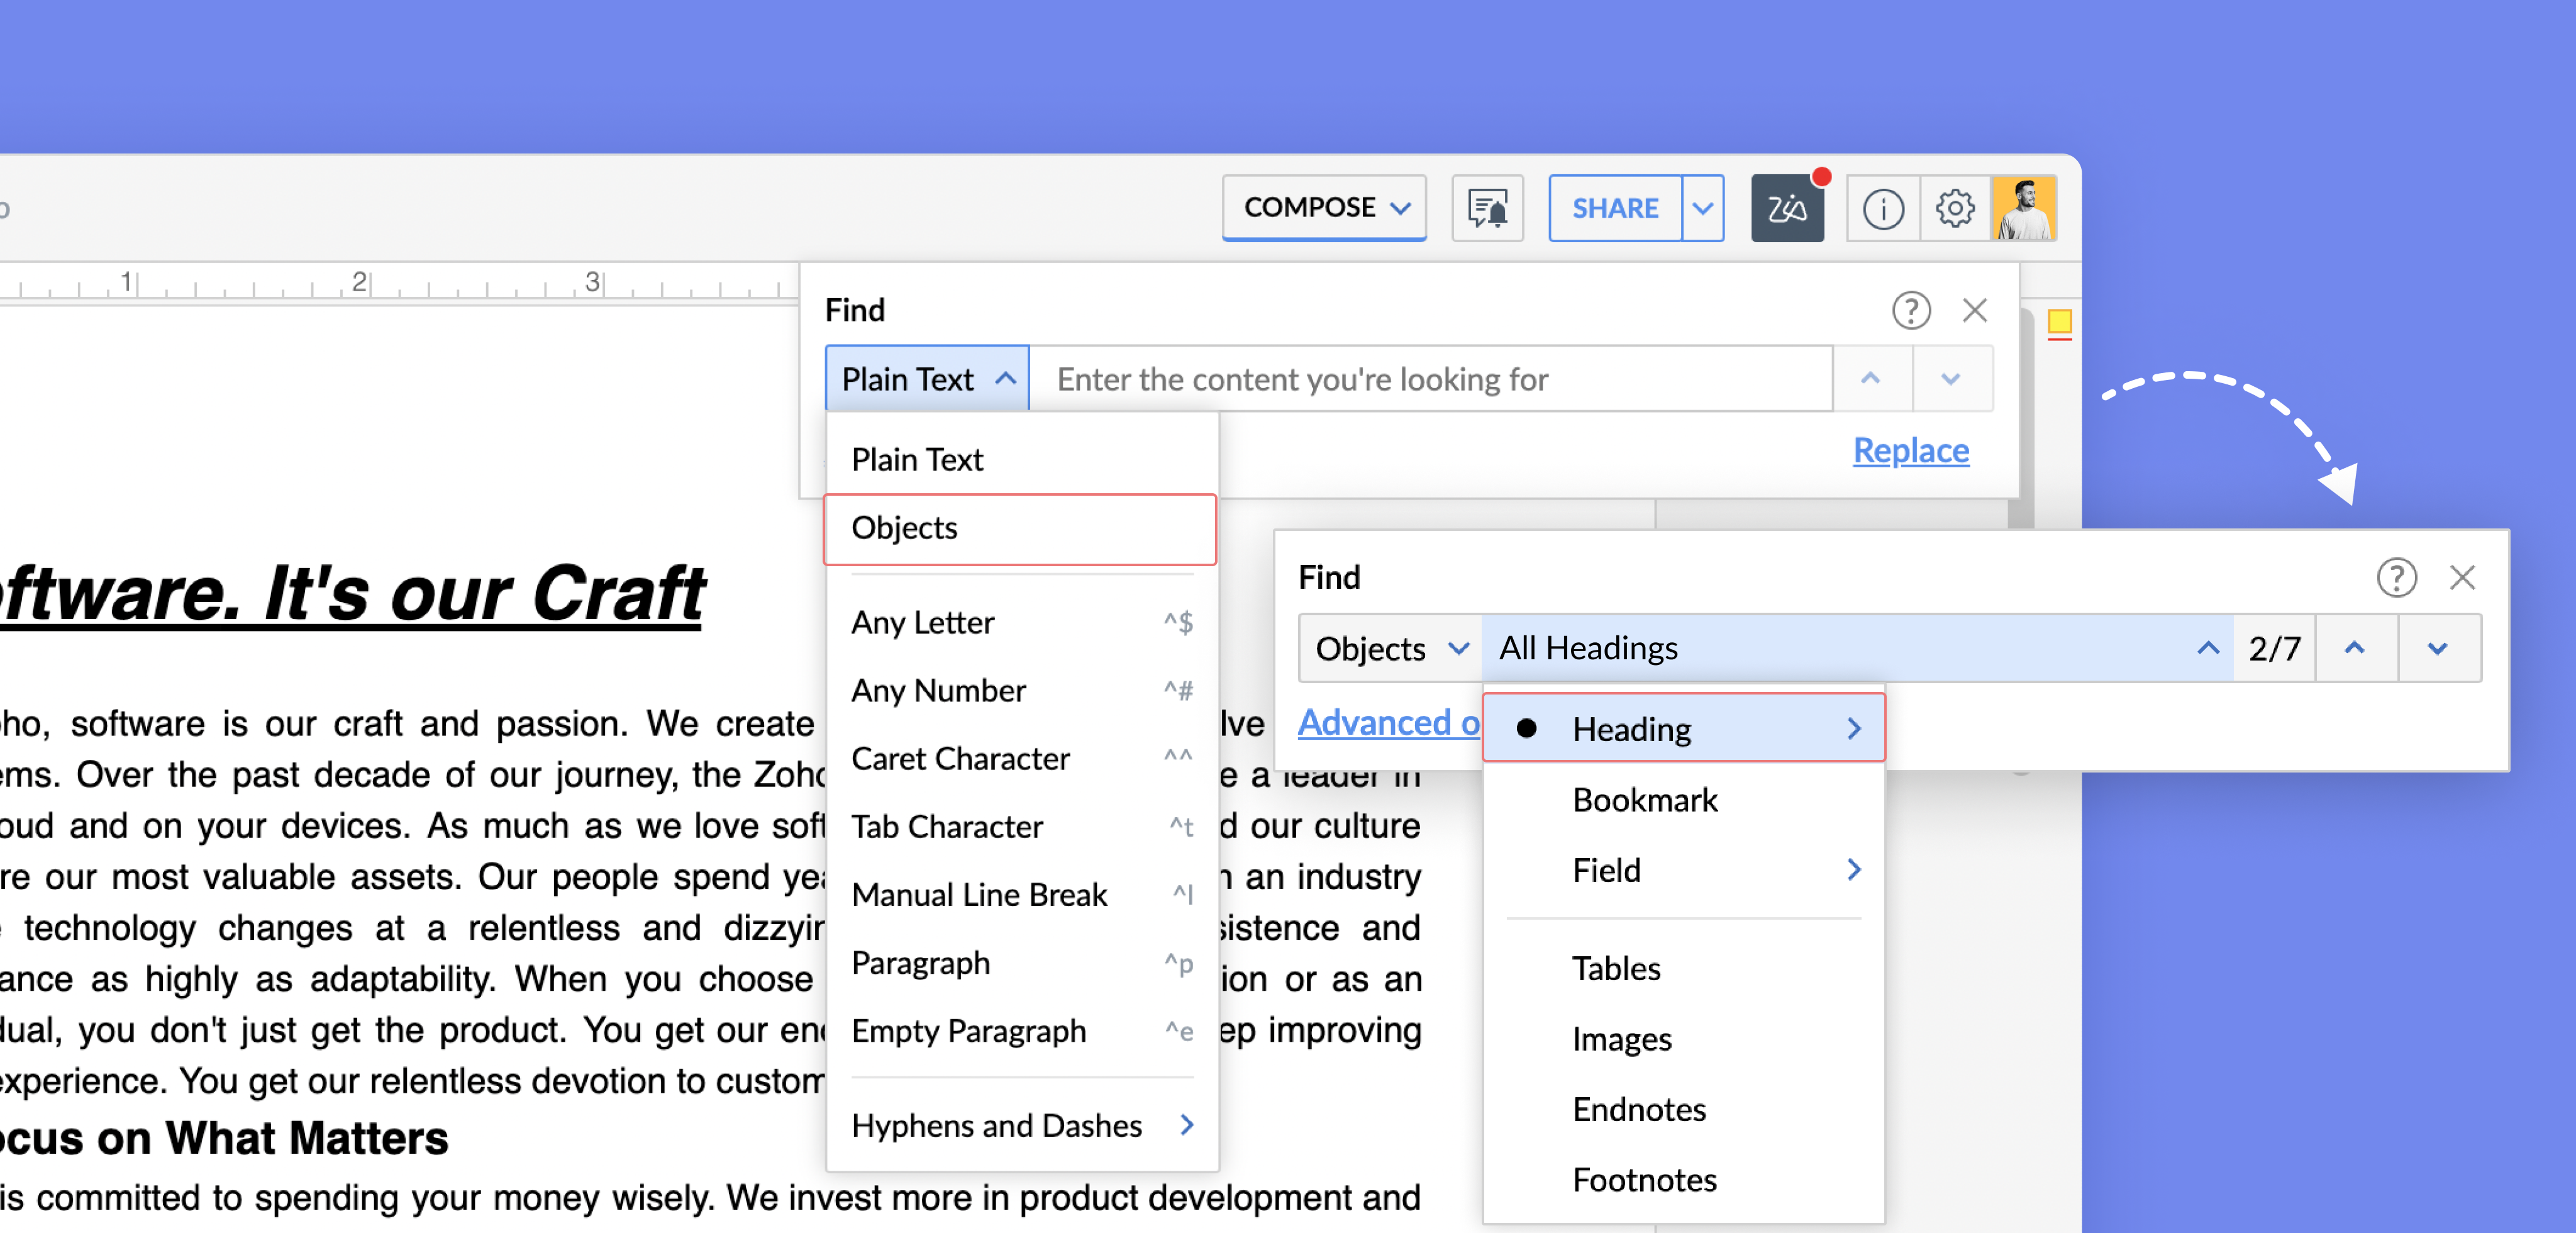Select Caret Character option
2576x1233 pixels.
[1022, 758]
